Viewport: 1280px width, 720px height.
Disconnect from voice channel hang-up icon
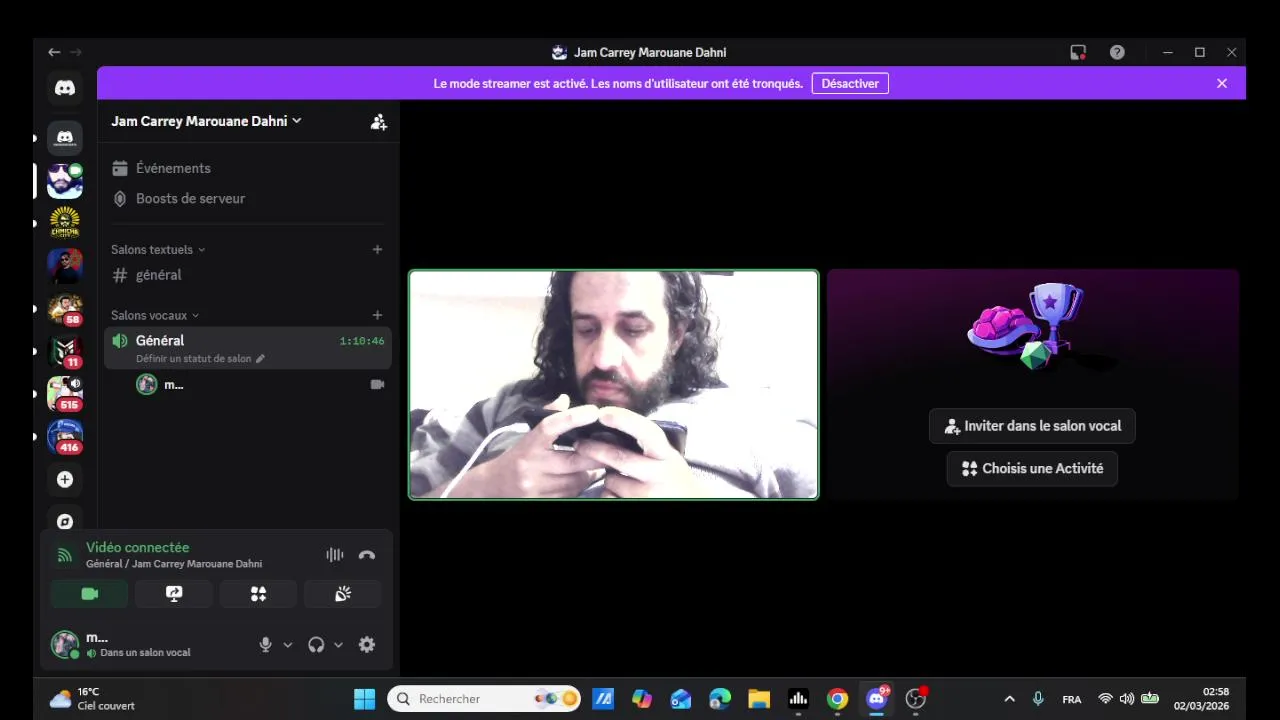(x=367, y=555)
